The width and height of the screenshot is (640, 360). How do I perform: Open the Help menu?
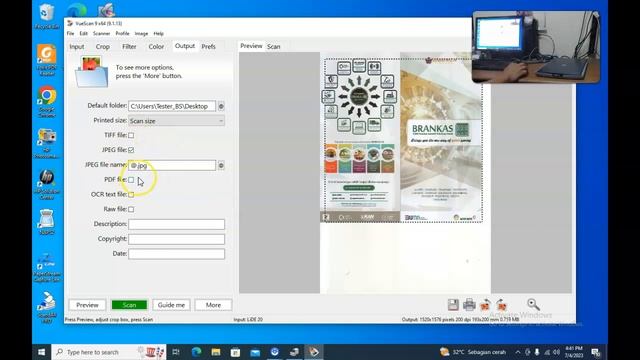158,33
